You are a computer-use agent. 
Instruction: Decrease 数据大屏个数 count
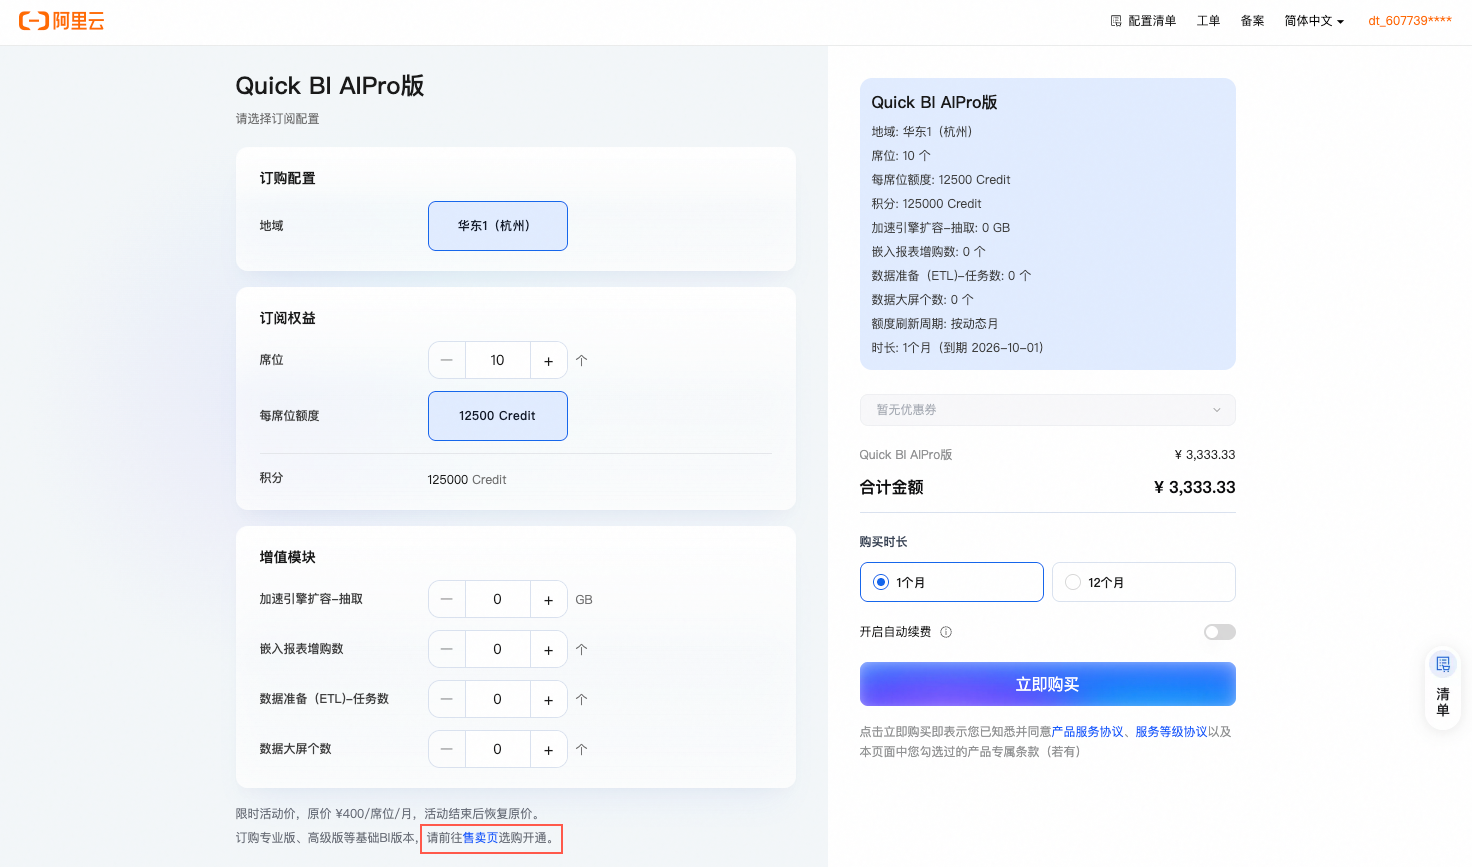(447, 749)
